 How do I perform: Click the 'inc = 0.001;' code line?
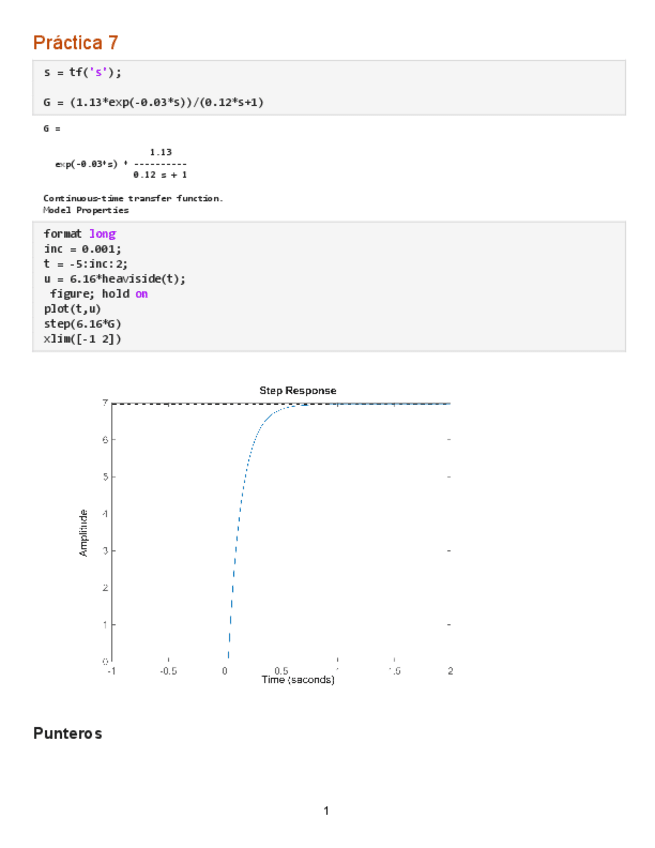click(83, 249)
